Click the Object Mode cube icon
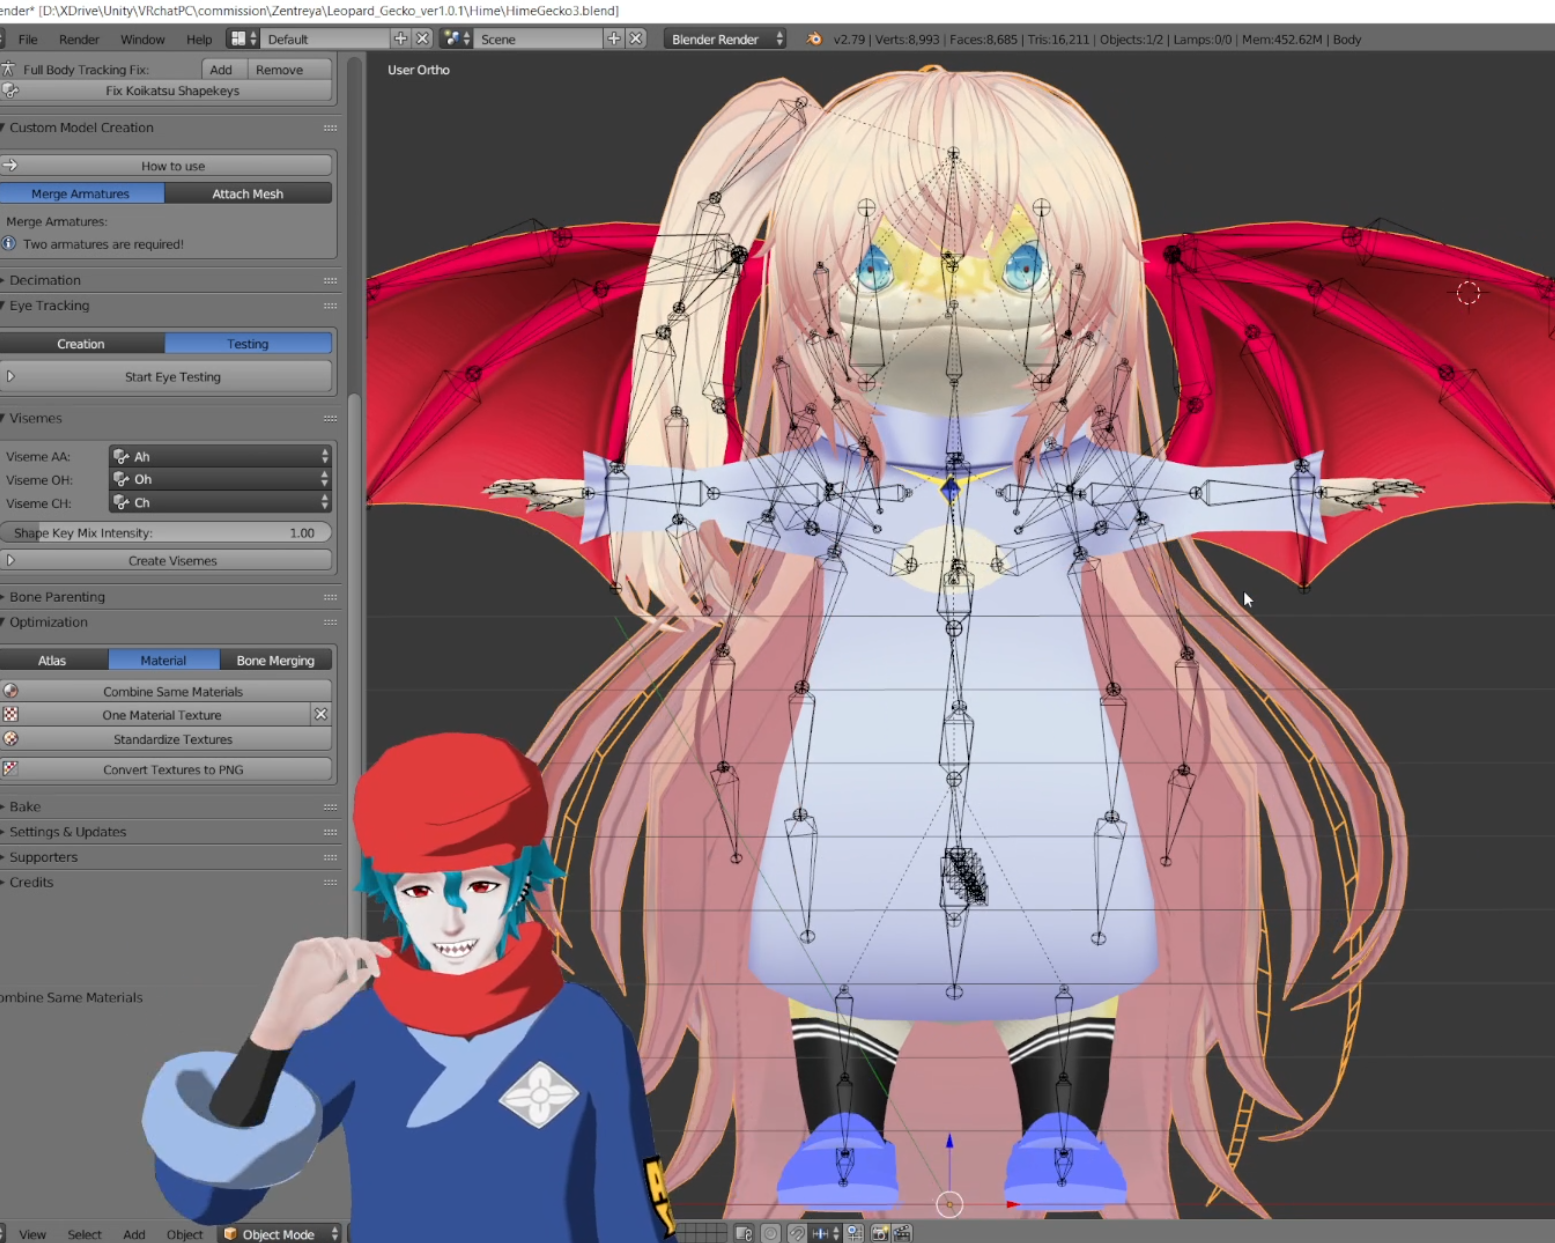This screenshot has width=1555, height=1243. (230, 1234)
